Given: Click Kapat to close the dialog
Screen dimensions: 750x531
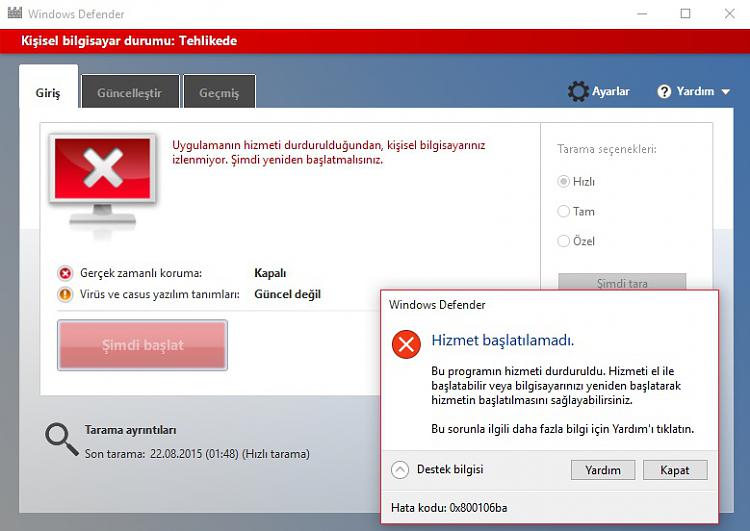Looking at the screenshot, I should point(675,470).
